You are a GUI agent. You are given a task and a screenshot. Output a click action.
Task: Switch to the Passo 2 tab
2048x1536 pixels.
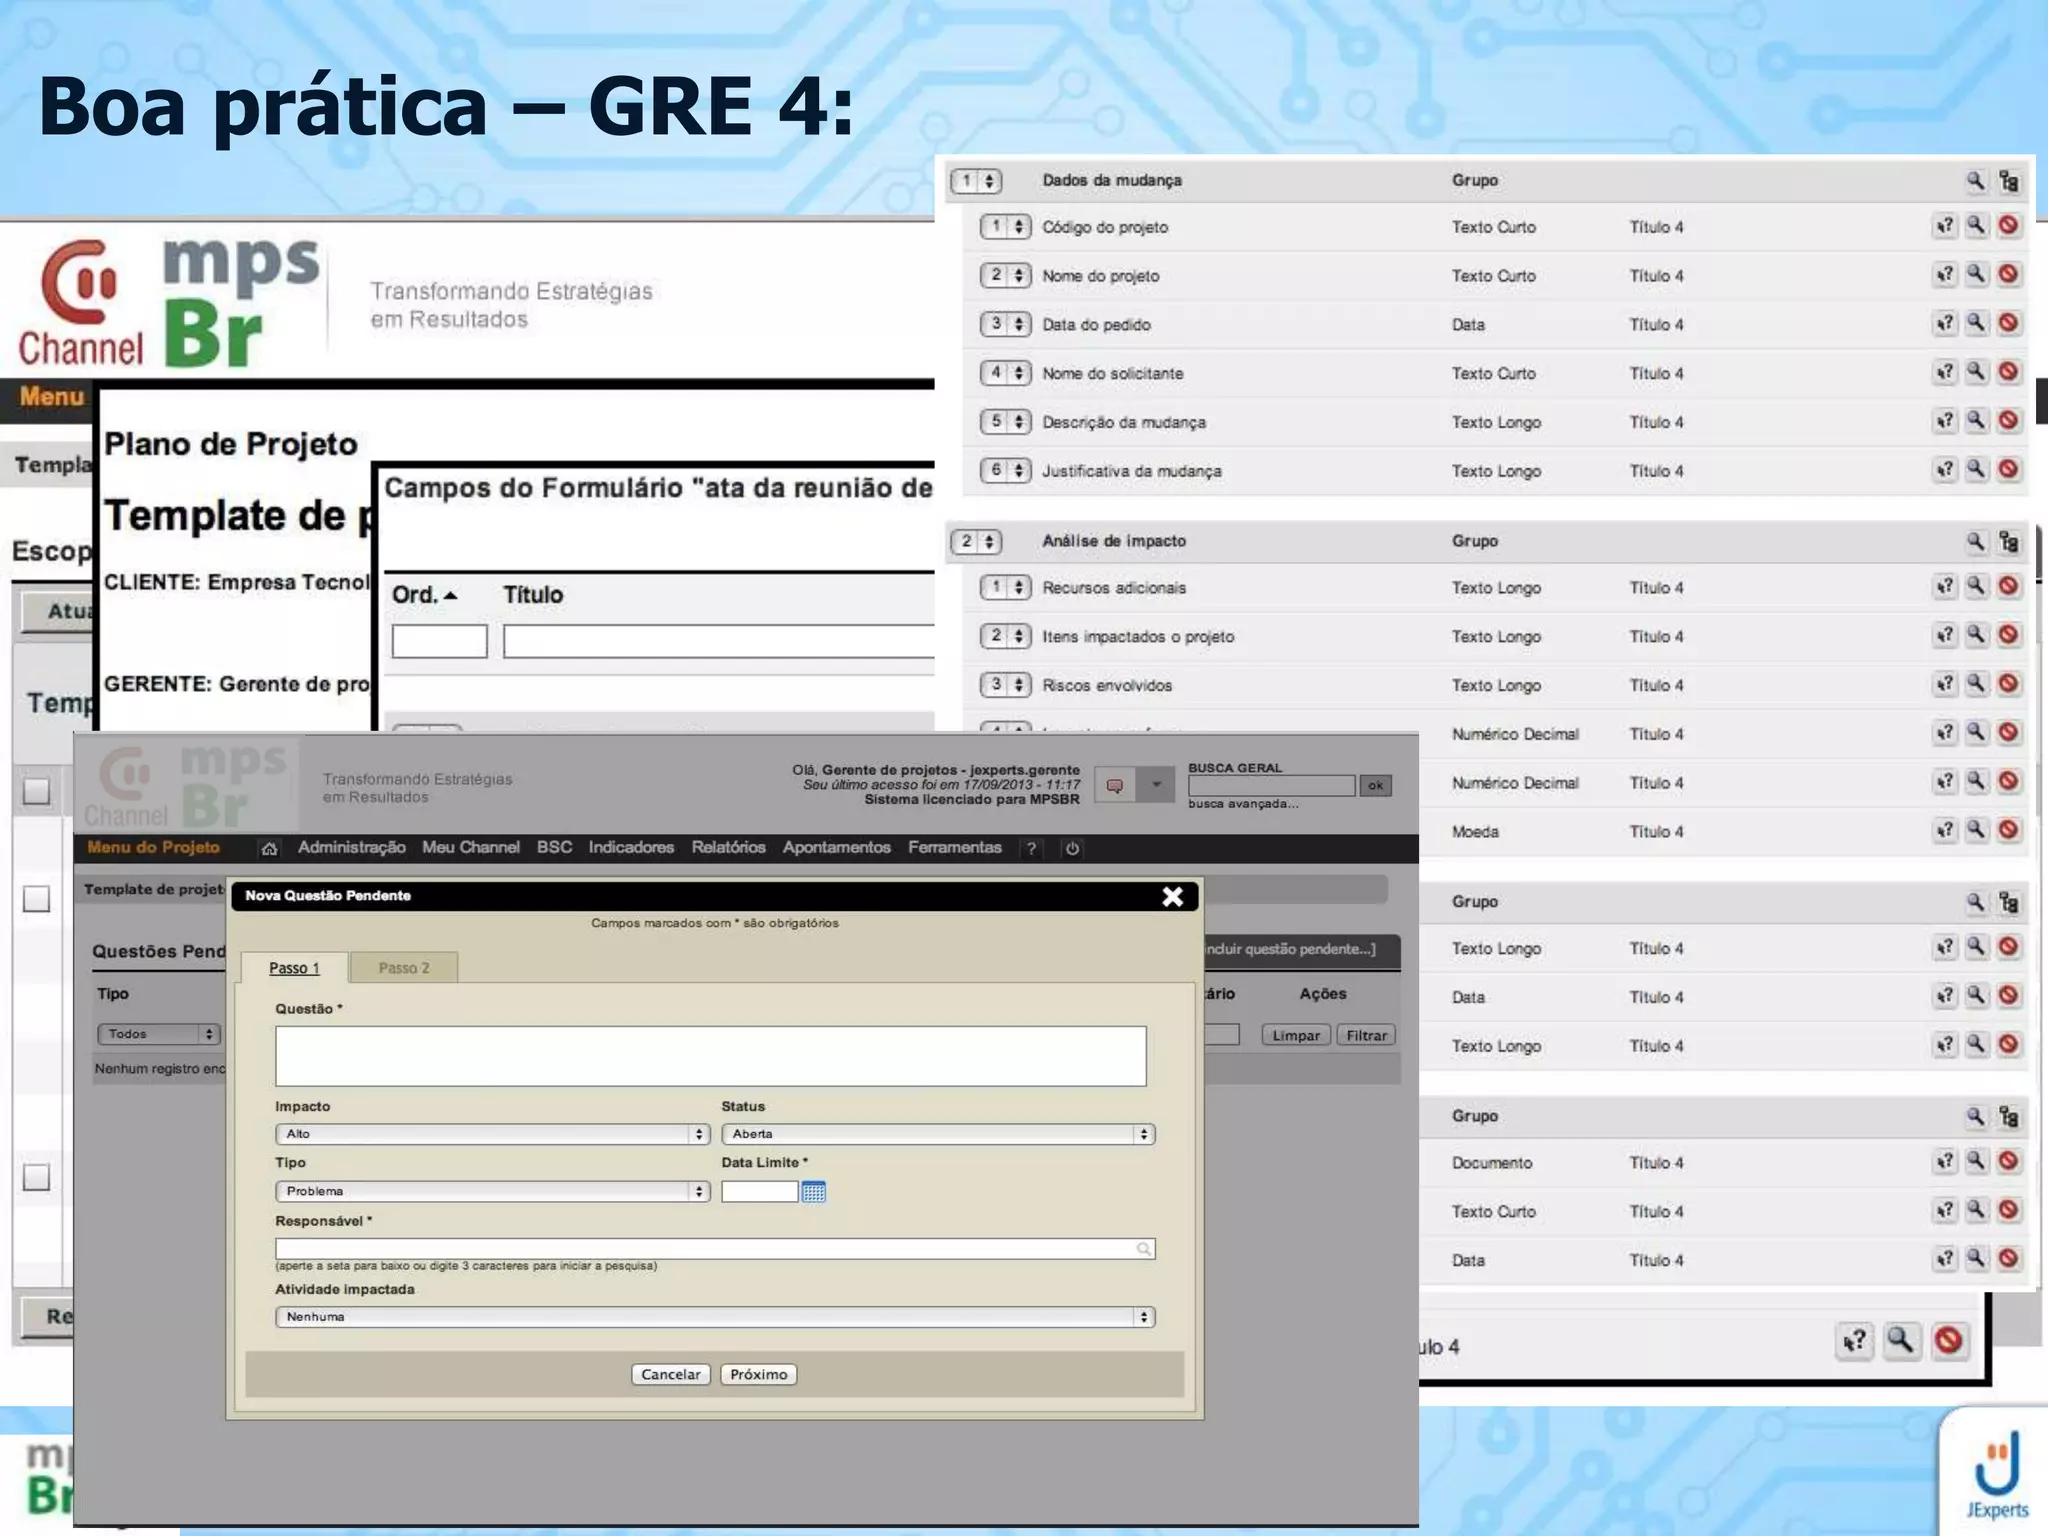tap(404, 968)
